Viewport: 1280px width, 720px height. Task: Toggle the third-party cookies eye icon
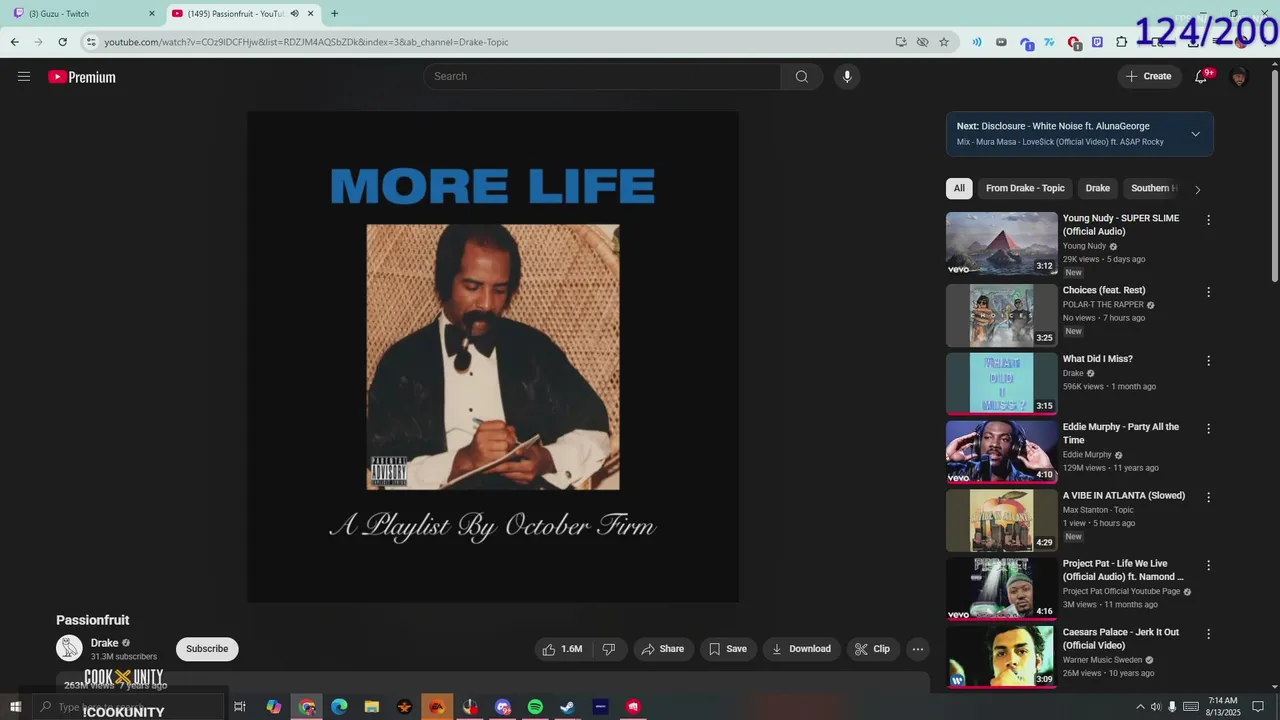(922, 42)
